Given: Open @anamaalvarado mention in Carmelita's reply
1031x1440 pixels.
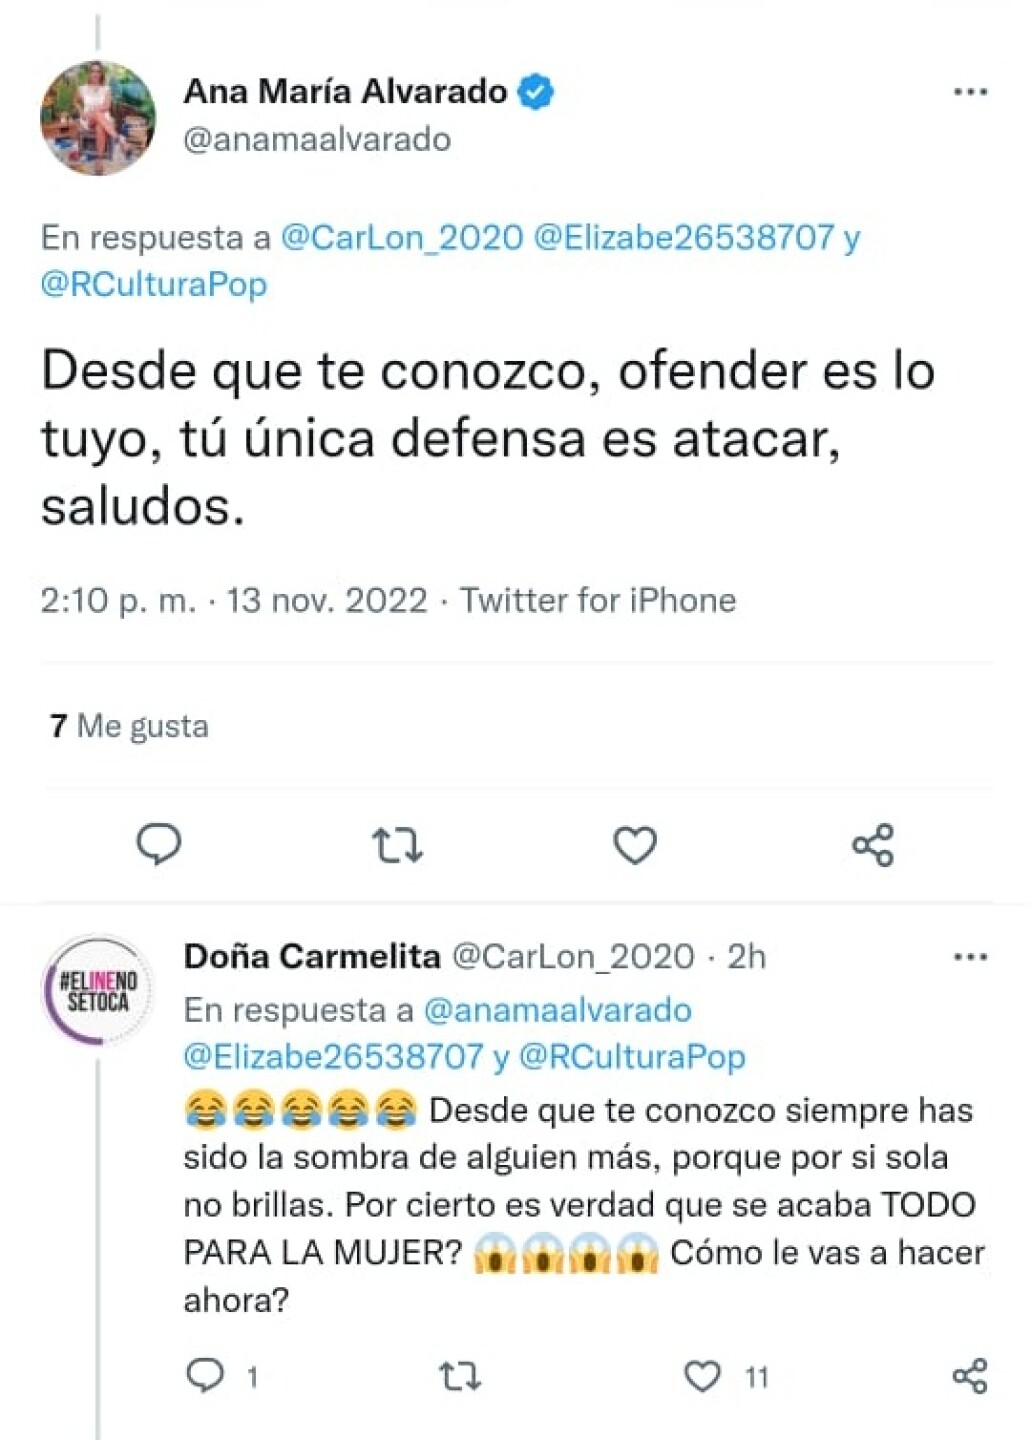Looking at the screenshot, I should [x=557, y=1009].
